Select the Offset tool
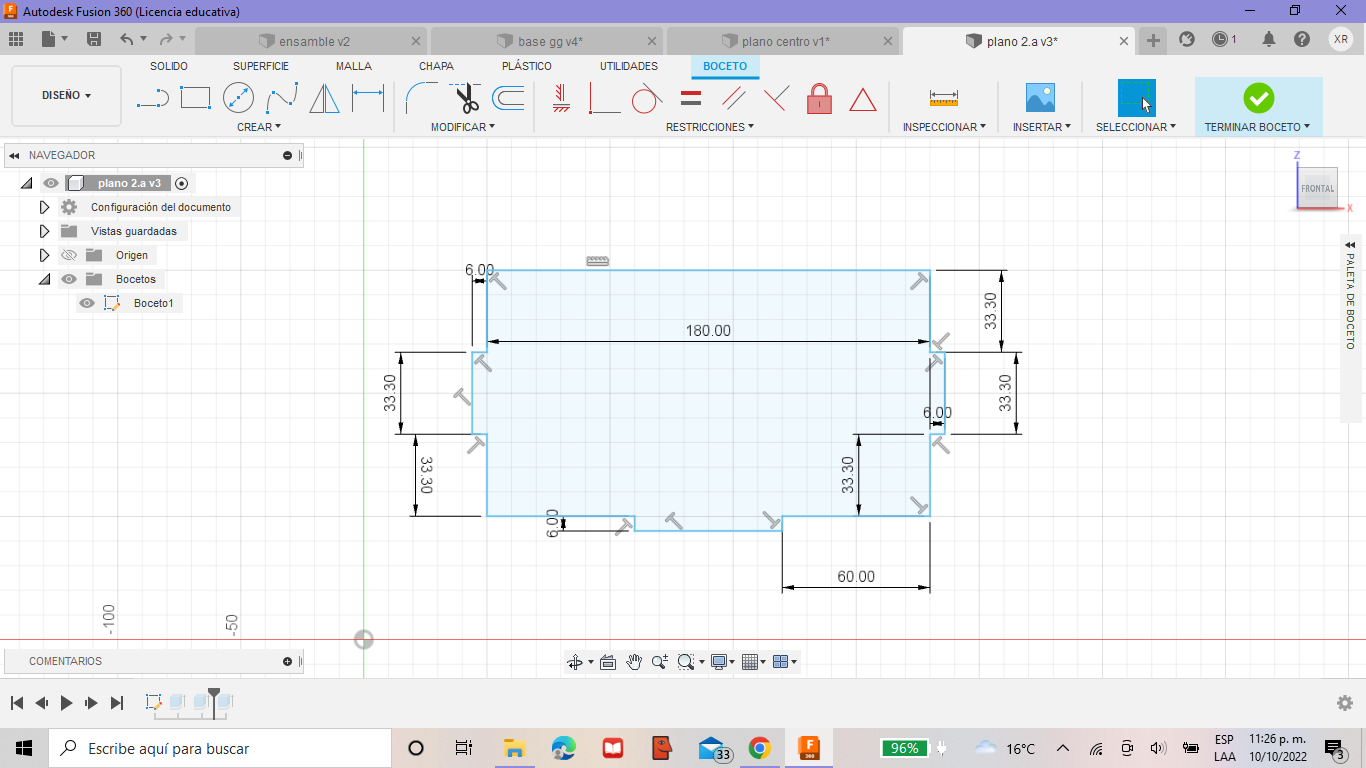 pyautogui.click(x=508, y=99)
